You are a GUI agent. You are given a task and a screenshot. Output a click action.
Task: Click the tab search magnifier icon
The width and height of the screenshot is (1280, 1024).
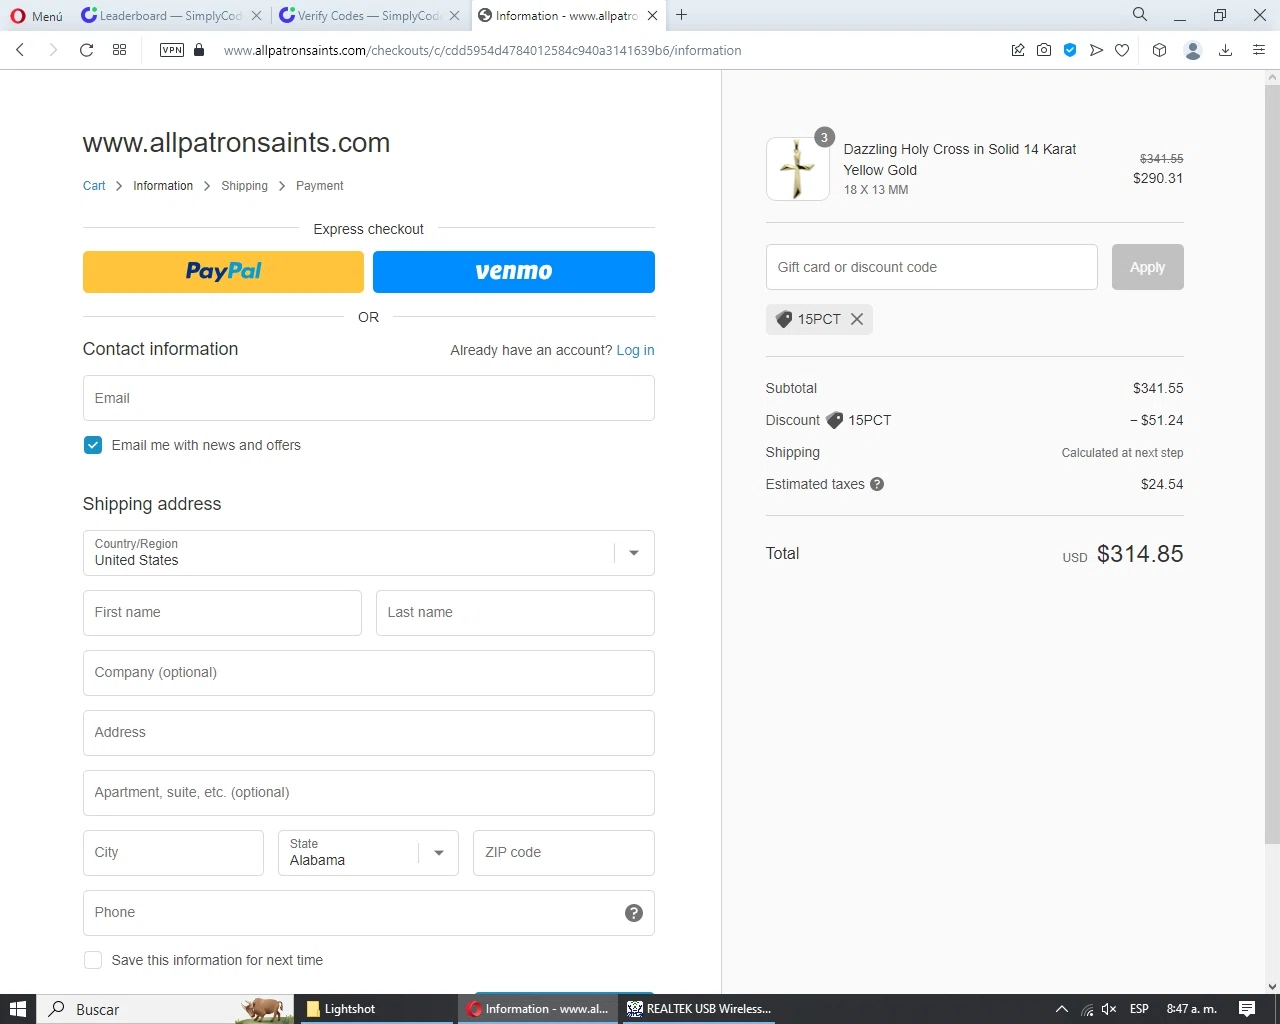1140,15
